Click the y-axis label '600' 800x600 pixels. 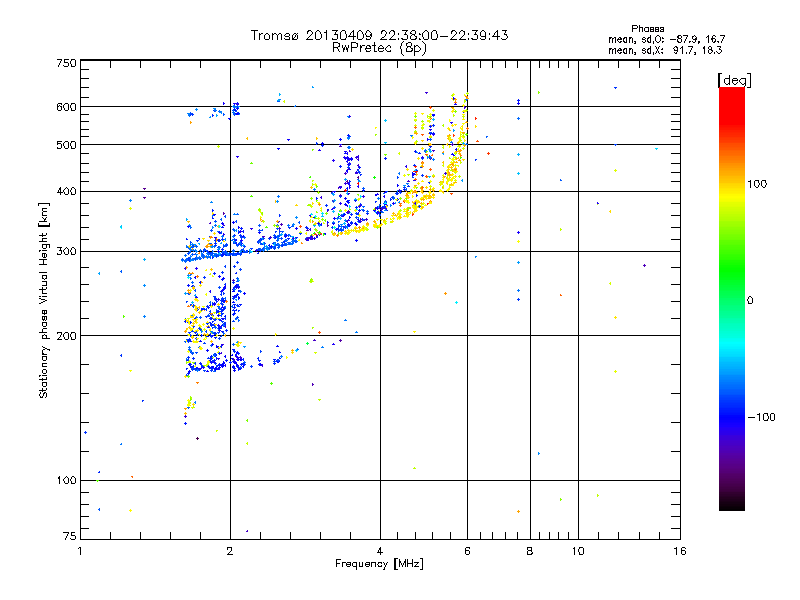coord(67,107)
